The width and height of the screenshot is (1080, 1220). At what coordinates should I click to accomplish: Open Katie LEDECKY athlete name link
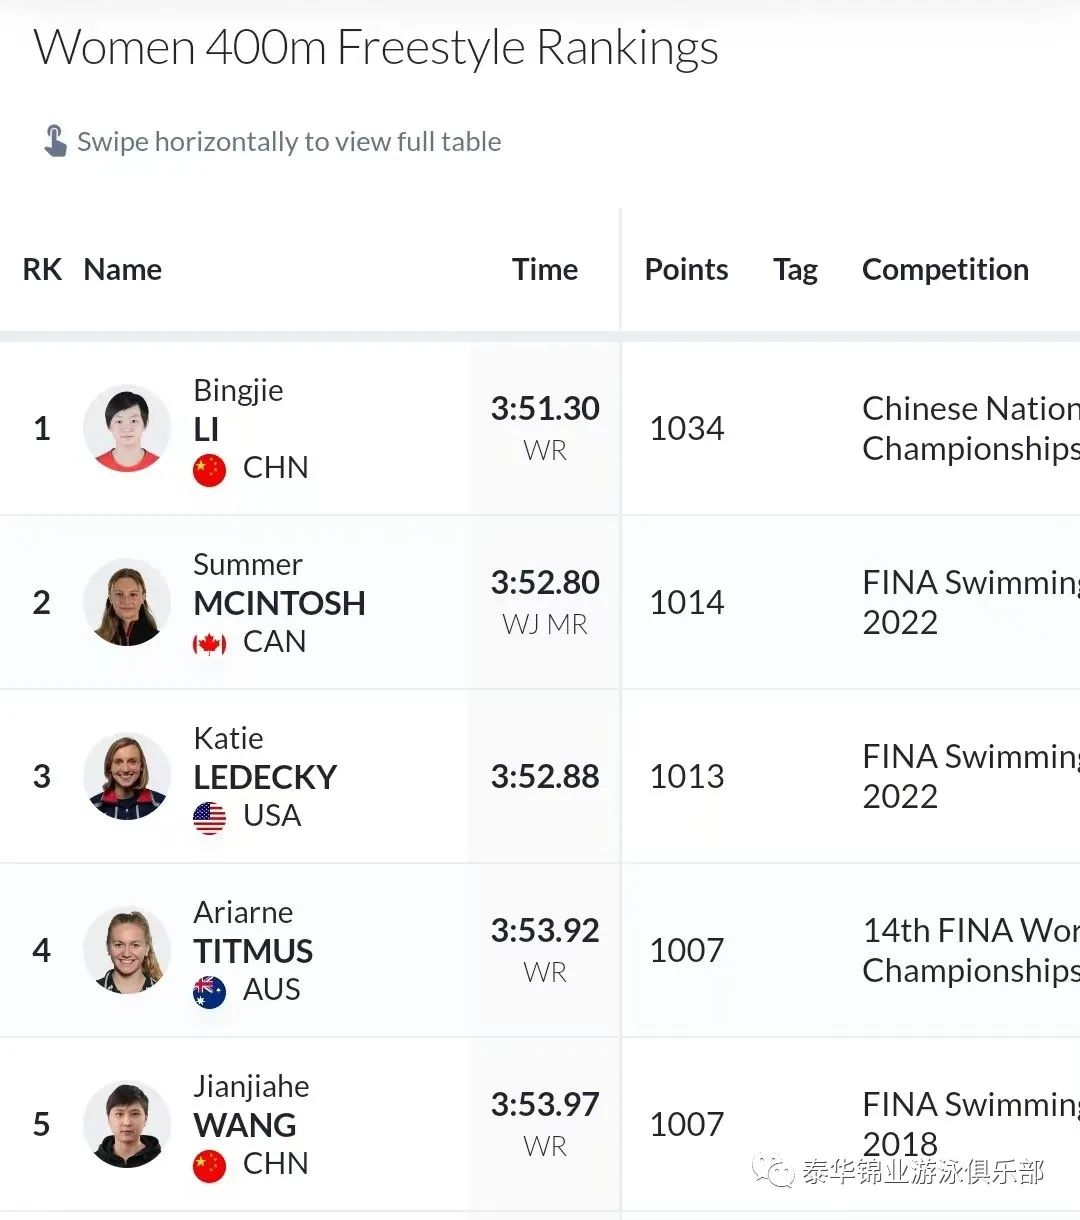[x=265, y=758]
